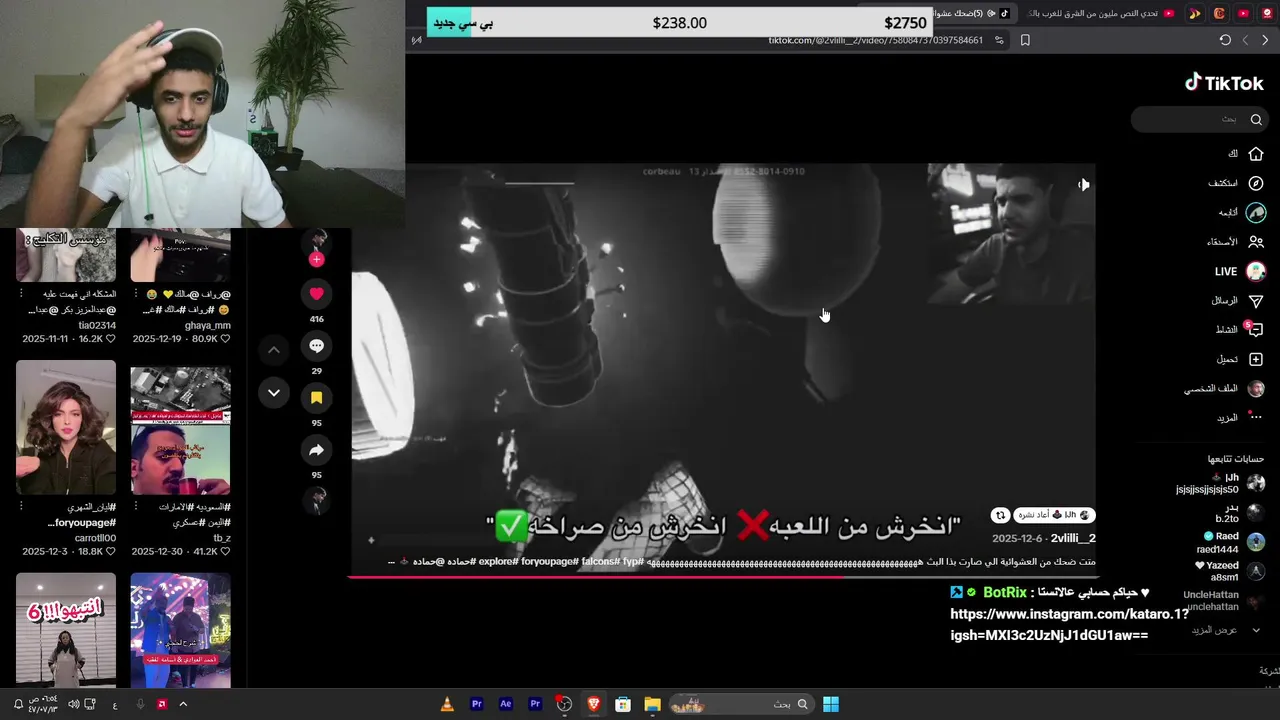Image resolution: width=1280 pixels, height=720 pixels.
Task: Open File Explorer from the taskbar
Action: point(652,704)
